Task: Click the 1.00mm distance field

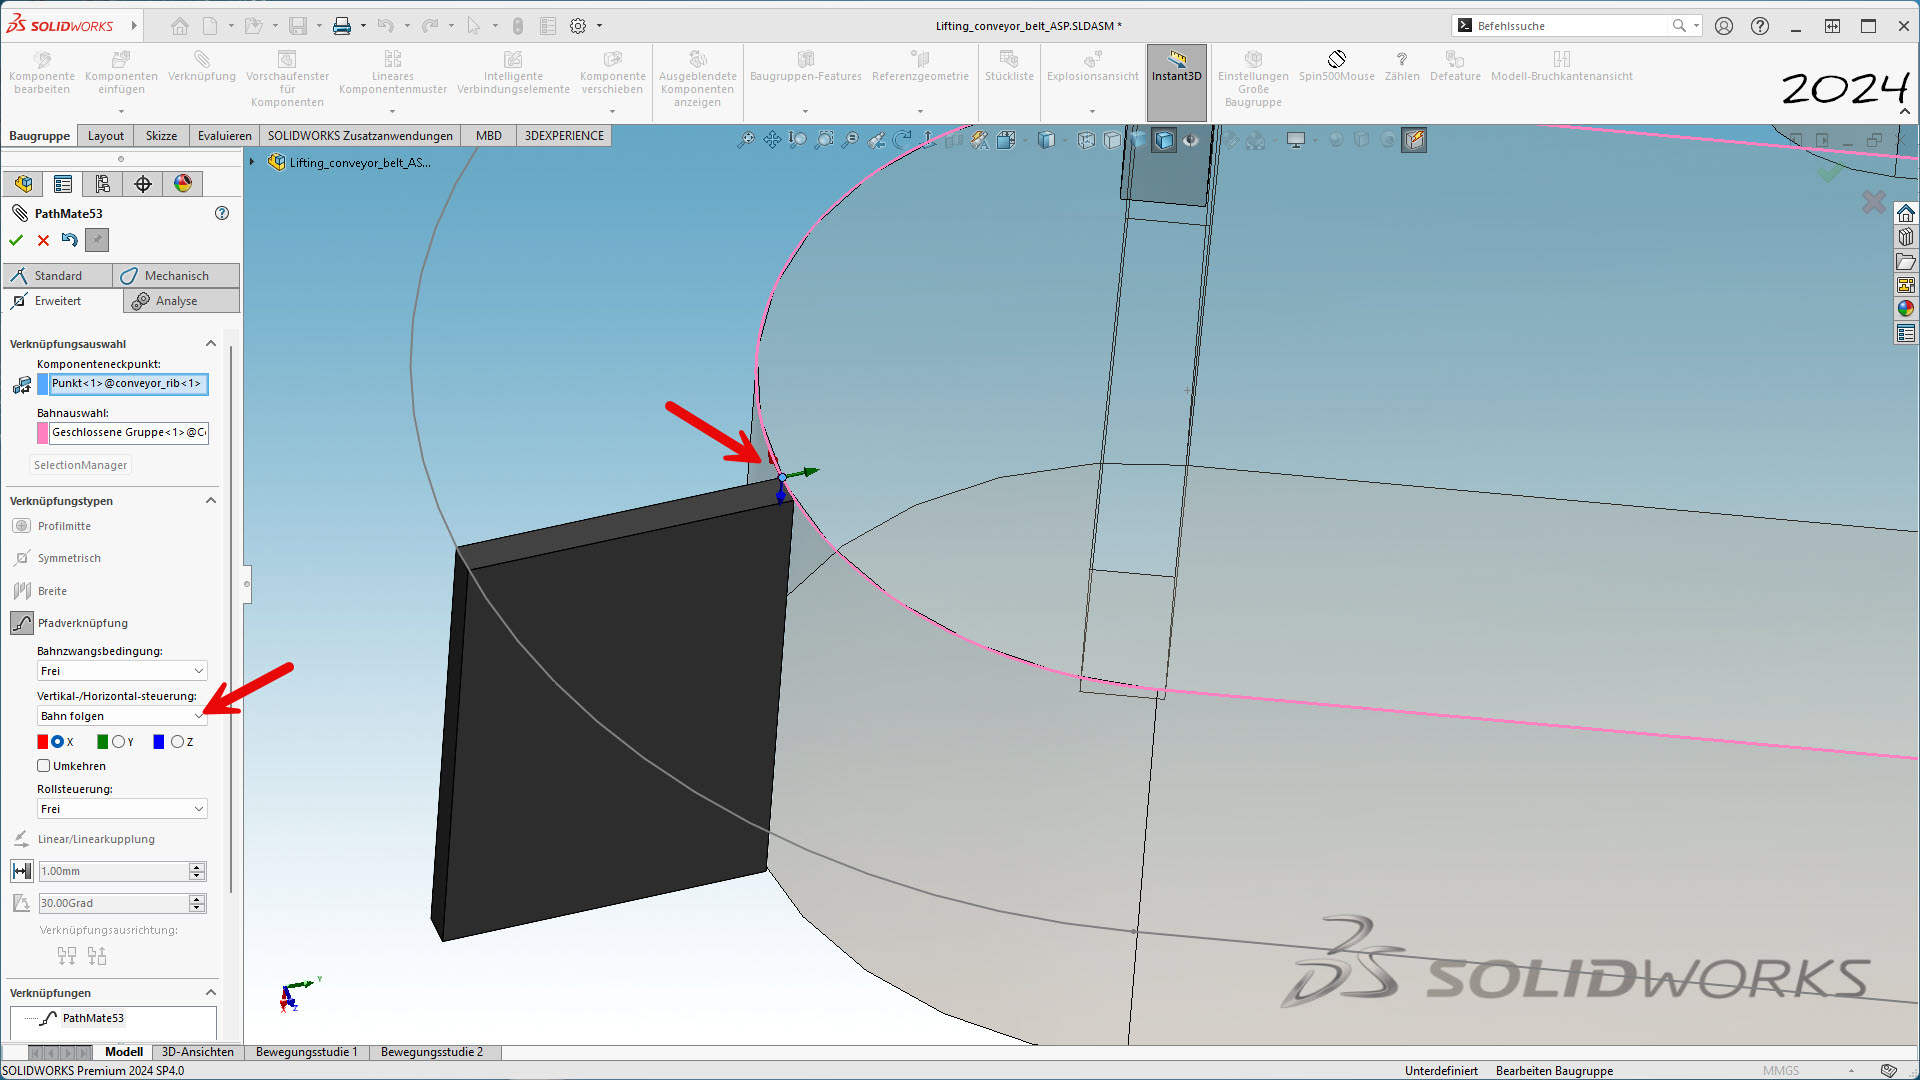Action: coord(113,871)
